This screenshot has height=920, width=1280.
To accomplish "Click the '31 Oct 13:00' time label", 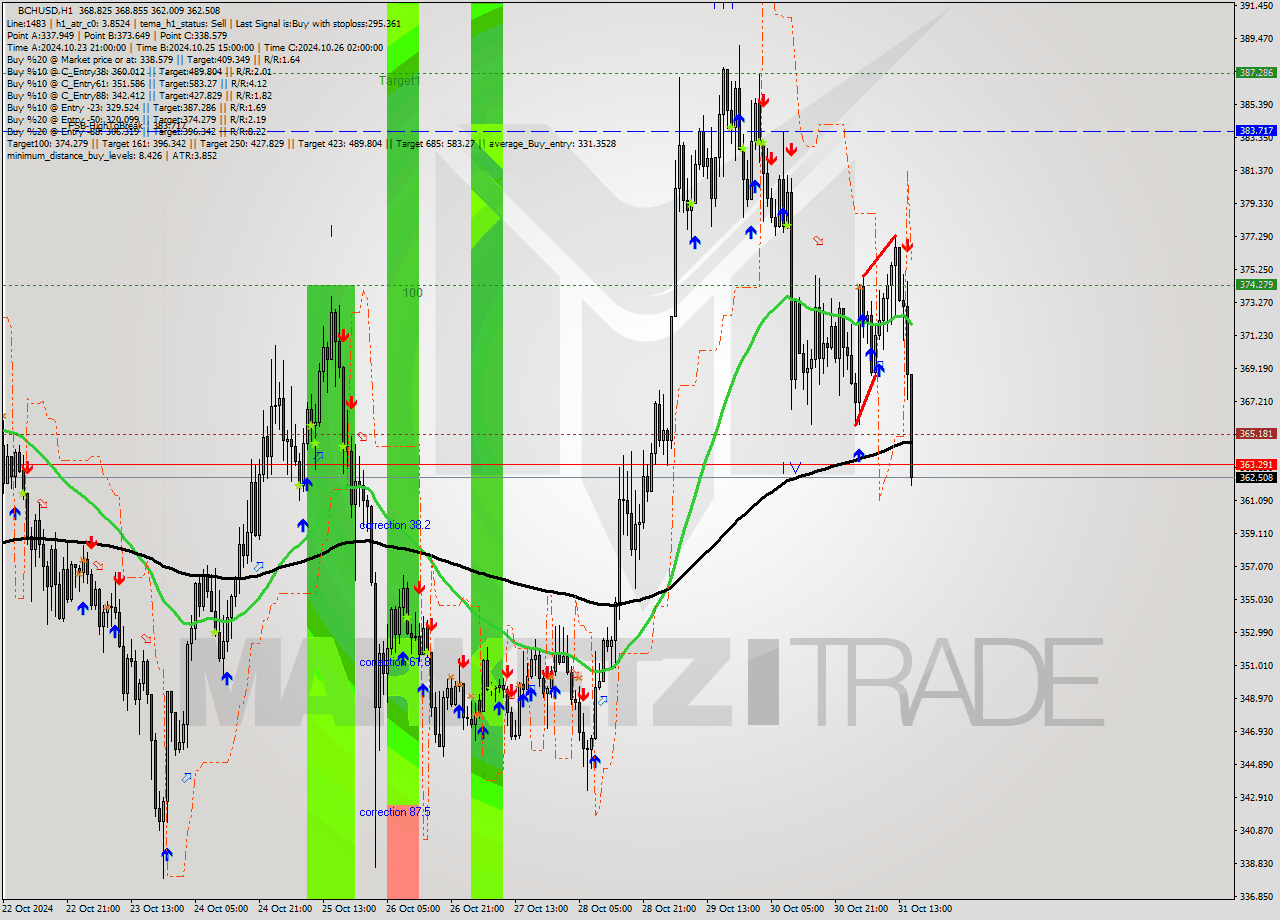I will [925, 909].
